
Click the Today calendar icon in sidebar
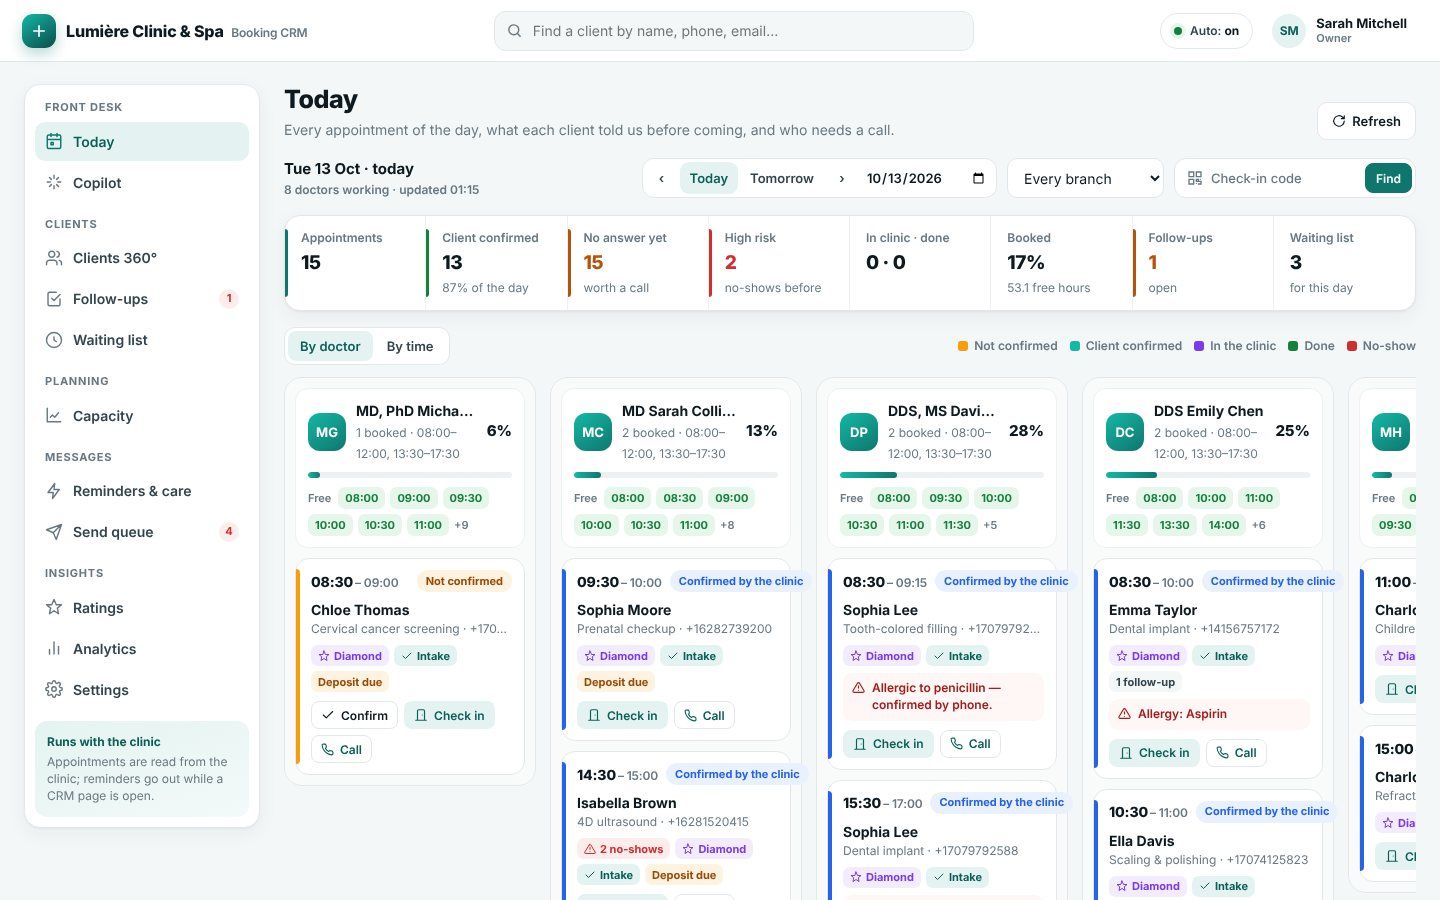[54, 142]
